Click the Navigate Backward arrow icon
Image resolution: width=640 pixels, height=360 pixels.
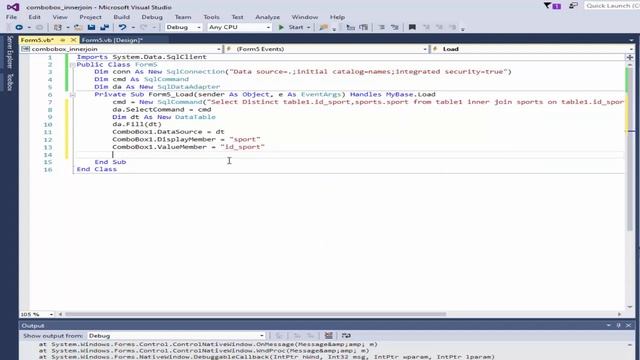tap(19, 27)
